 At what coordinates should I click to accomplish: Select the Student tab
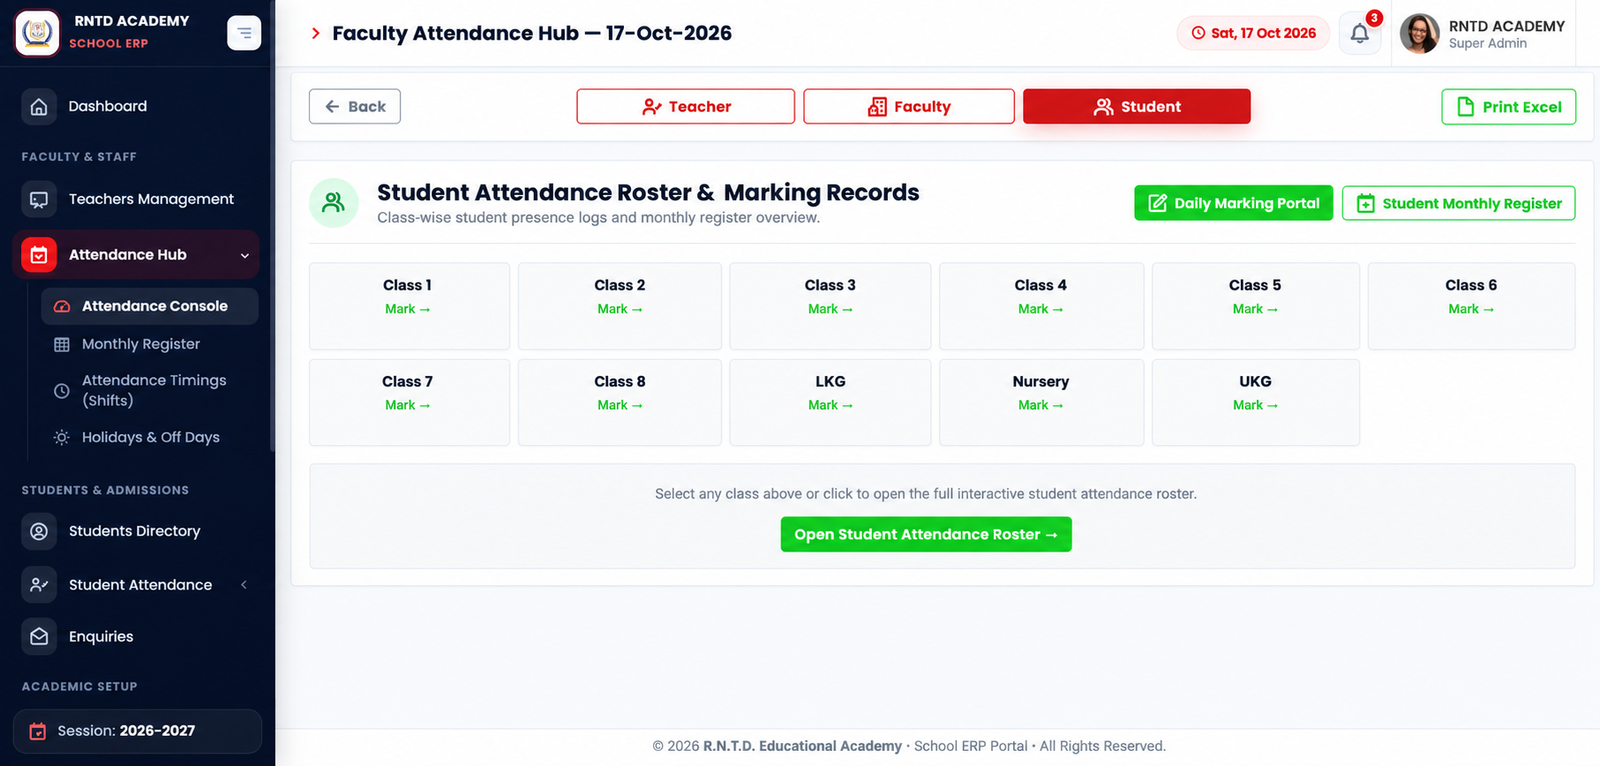1137,106
